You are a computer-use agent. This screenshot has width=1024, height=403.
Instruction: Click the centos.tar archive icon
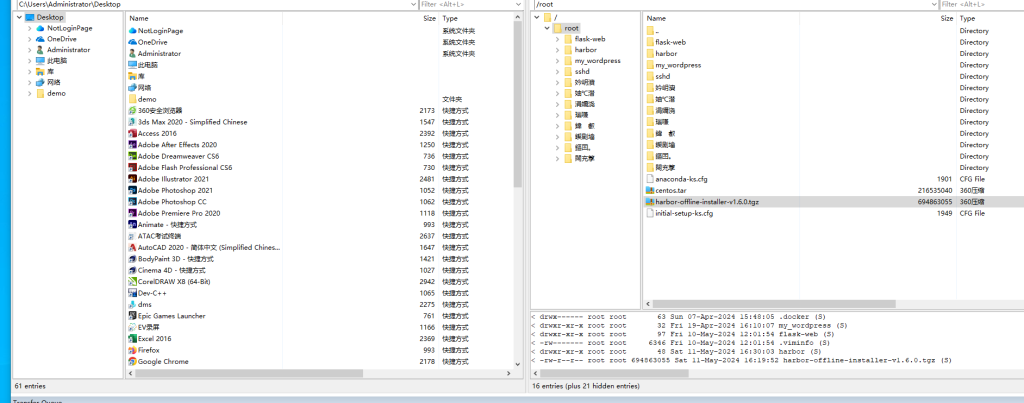649,190
